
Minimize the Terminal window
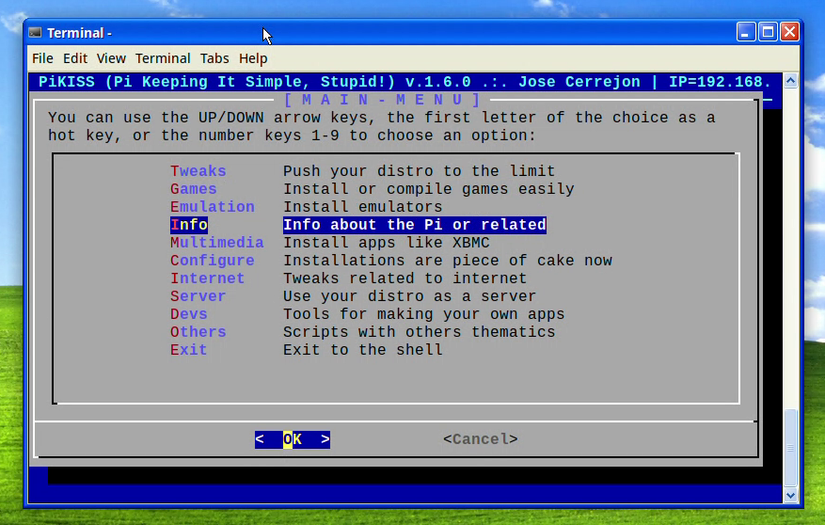pos(746,32)
